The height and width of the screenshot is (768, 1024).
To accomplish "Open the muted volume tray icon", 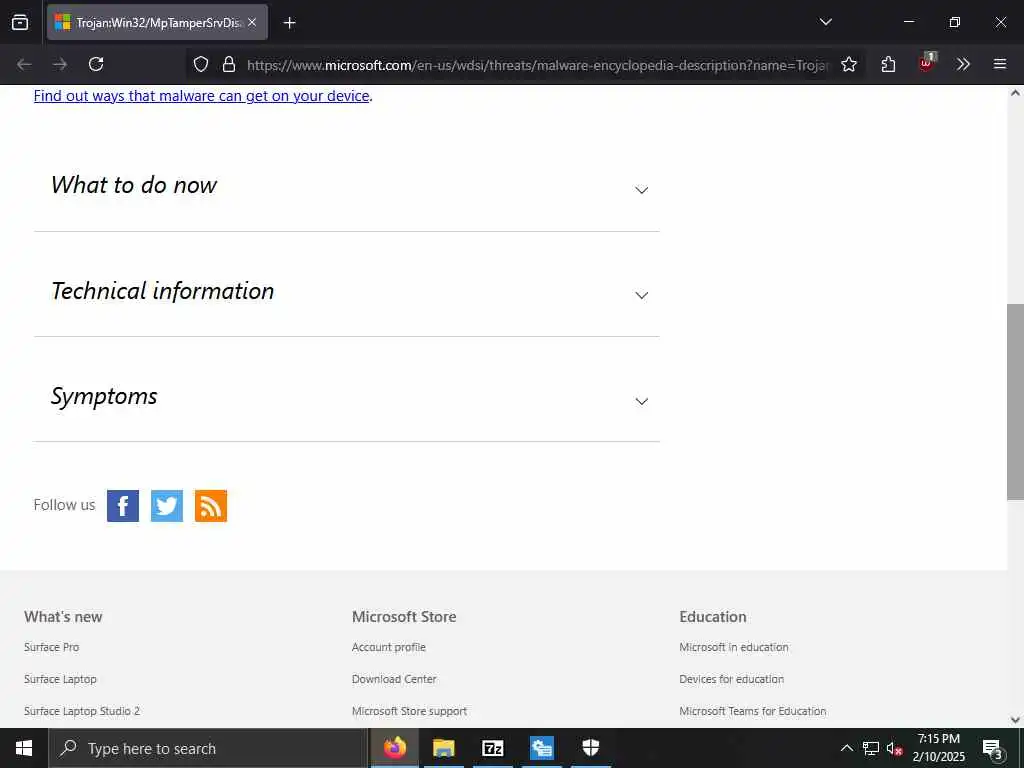I will coord(895,749).
